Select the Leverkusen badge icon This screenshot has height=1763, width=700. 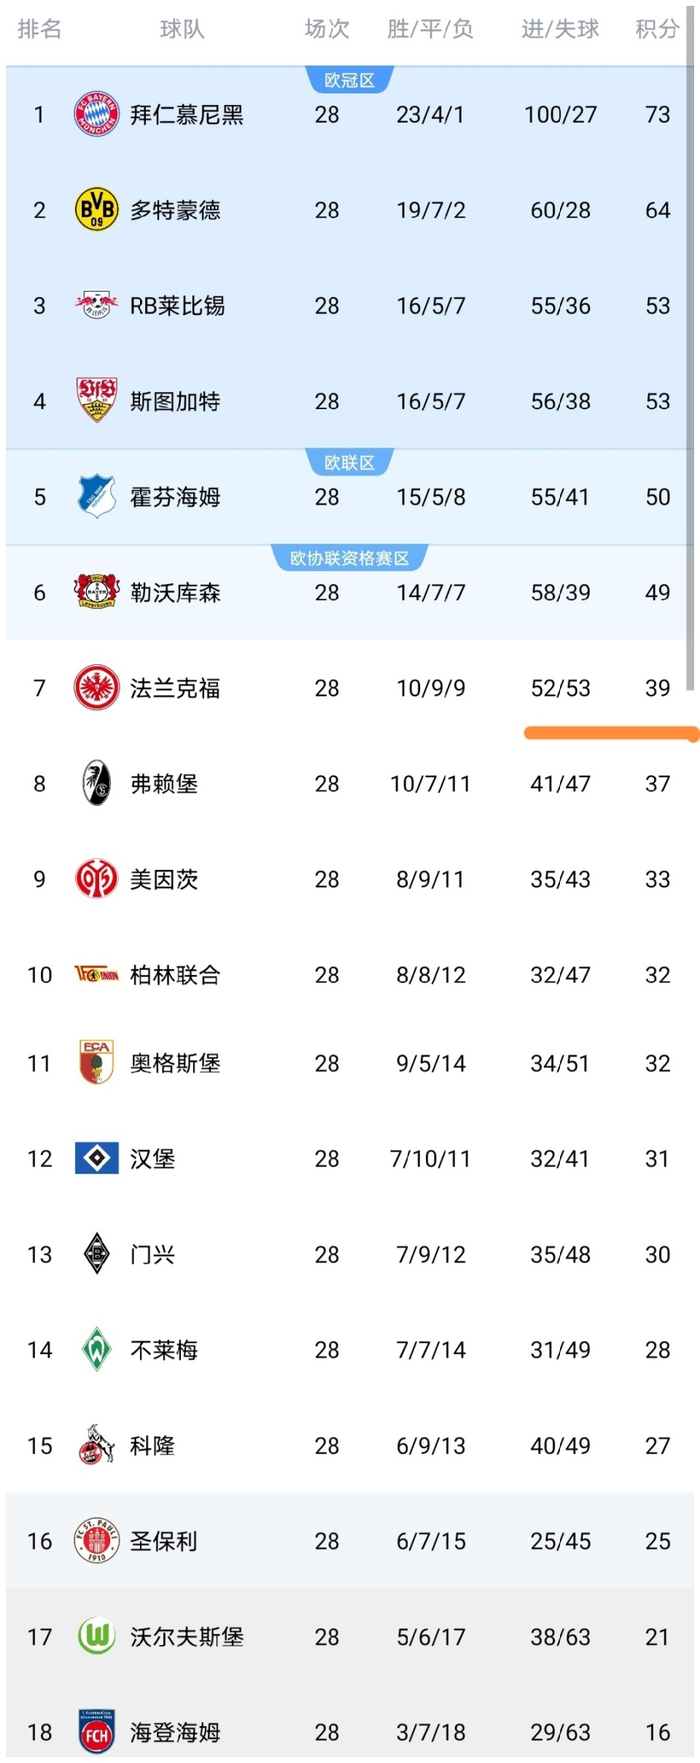tap(95, 592)
